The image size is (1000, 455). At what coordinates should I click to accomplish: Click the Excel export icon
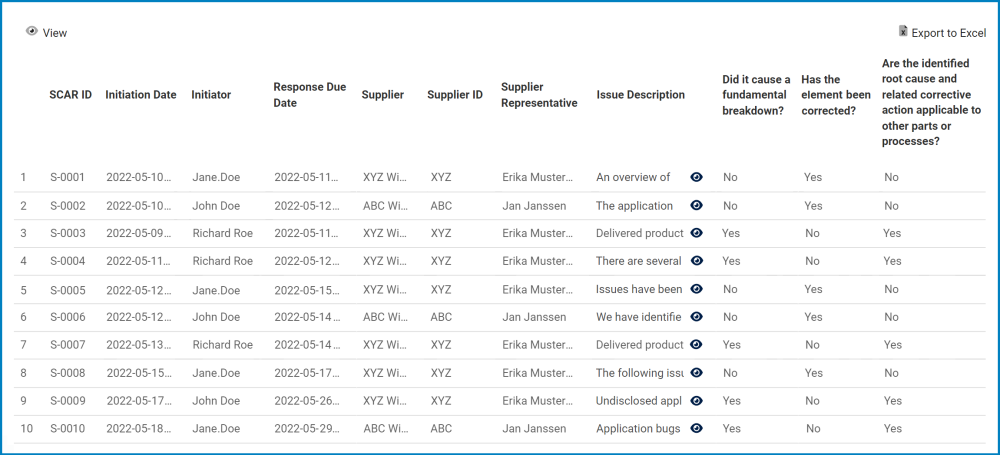903,32
